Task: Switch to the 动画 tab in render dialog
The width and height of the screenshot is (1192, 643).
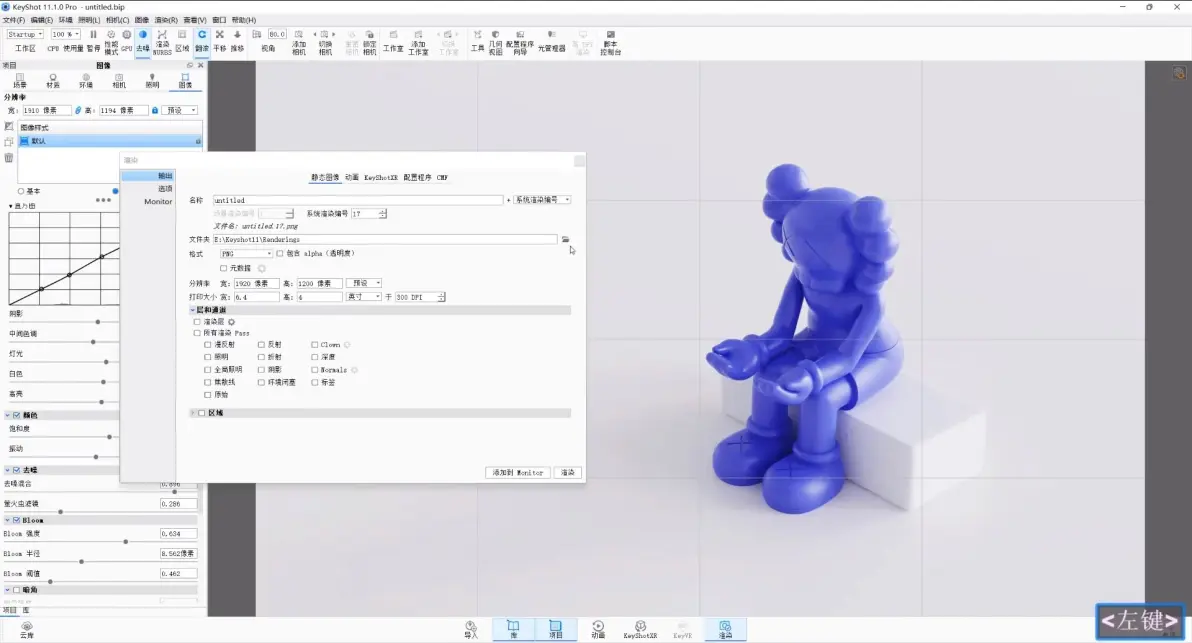Action: tap(352, 178)
